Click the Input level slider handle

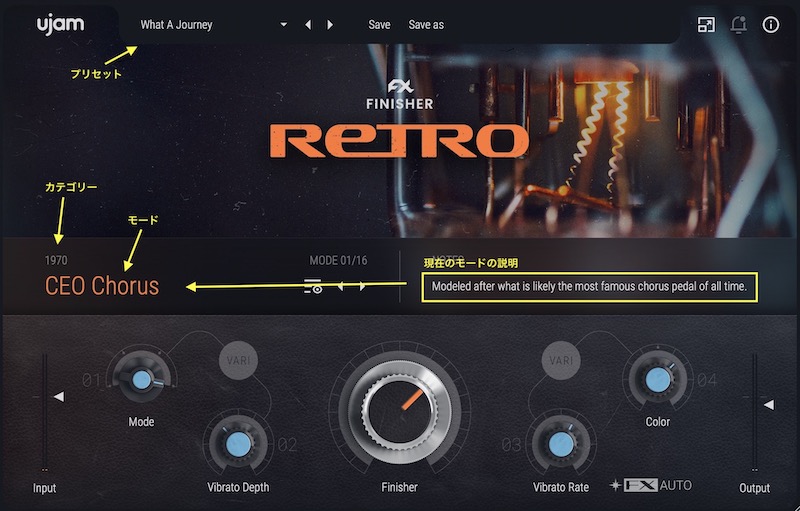[x=59, y=396]
